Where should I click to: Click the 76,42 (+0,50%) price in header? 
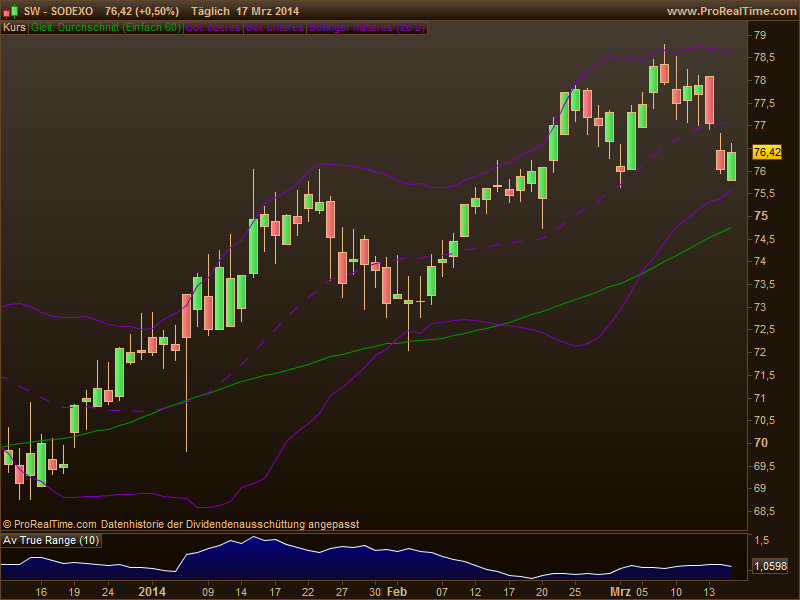[141, 11]
